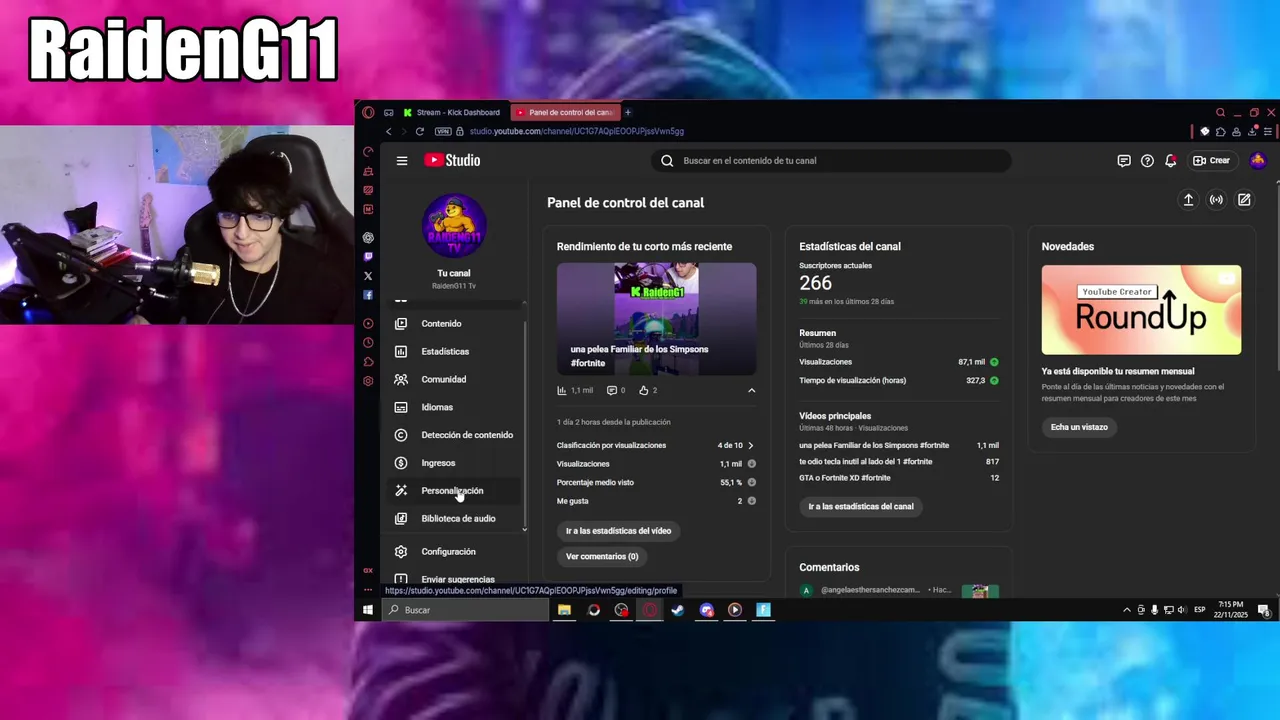
Task: Open Twitch in the Opera sidebar
Action: [x=368, y=257]
